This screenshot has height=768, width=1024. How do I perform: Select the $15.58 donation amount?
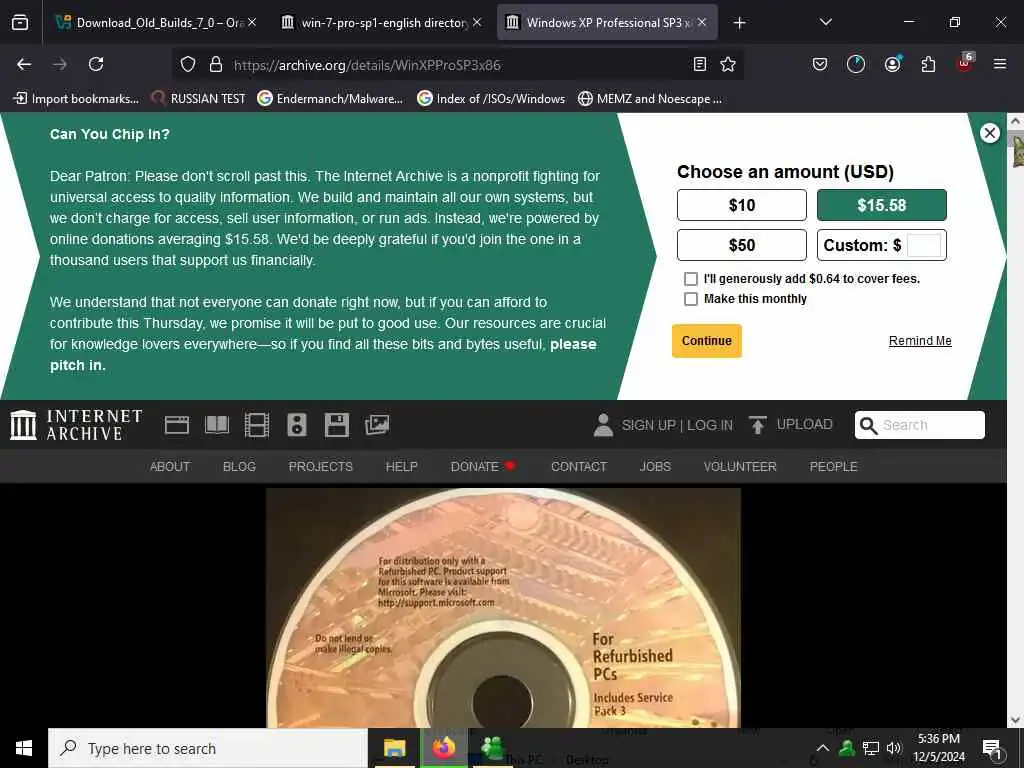(882, 205)
